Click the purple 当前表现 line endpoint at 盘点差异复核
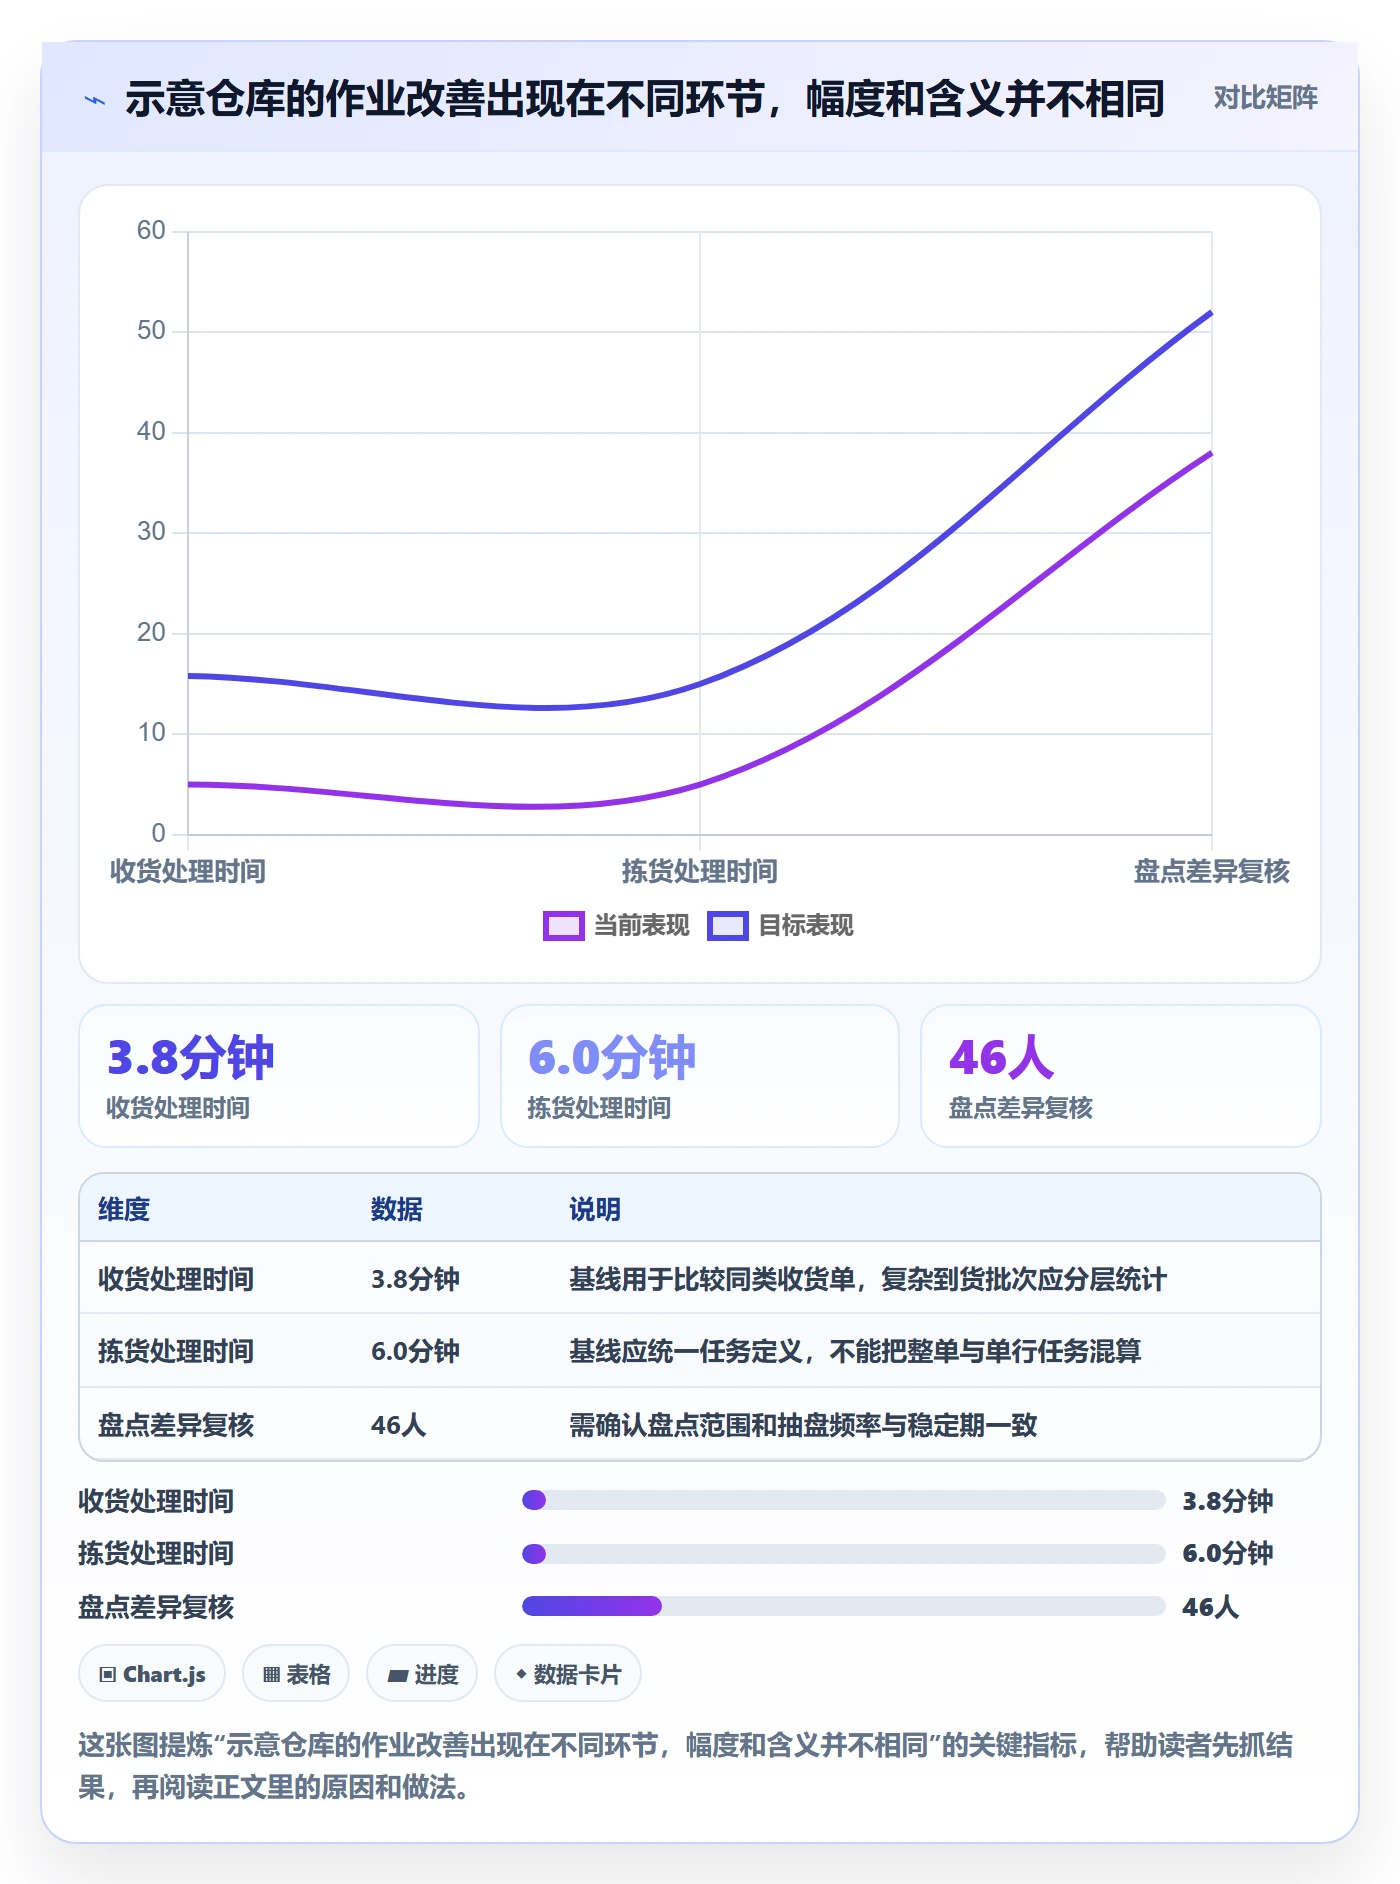This screenshot has height=1884, width=1400. pyautogui.click(x=1211, y=453)
